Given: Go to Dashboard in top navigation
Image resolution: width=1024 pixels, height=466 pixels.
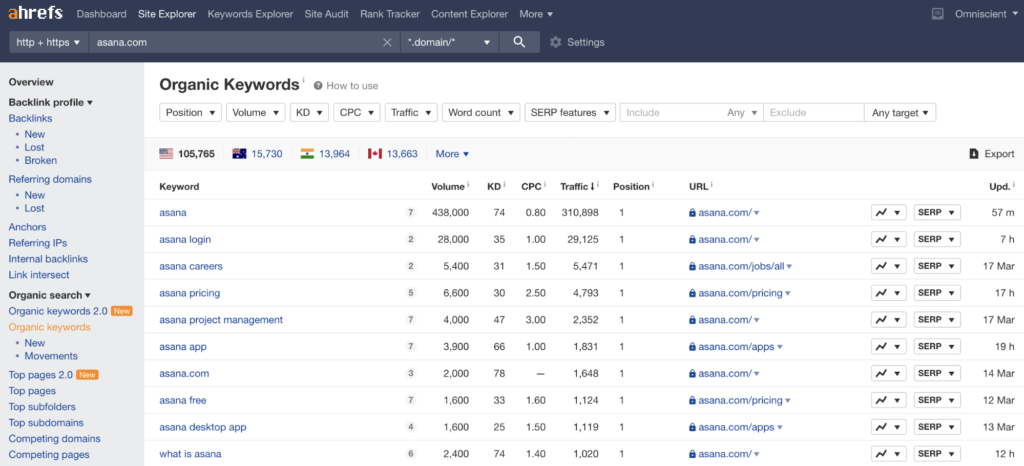Looking at the screenshot, I should point(101,14).
